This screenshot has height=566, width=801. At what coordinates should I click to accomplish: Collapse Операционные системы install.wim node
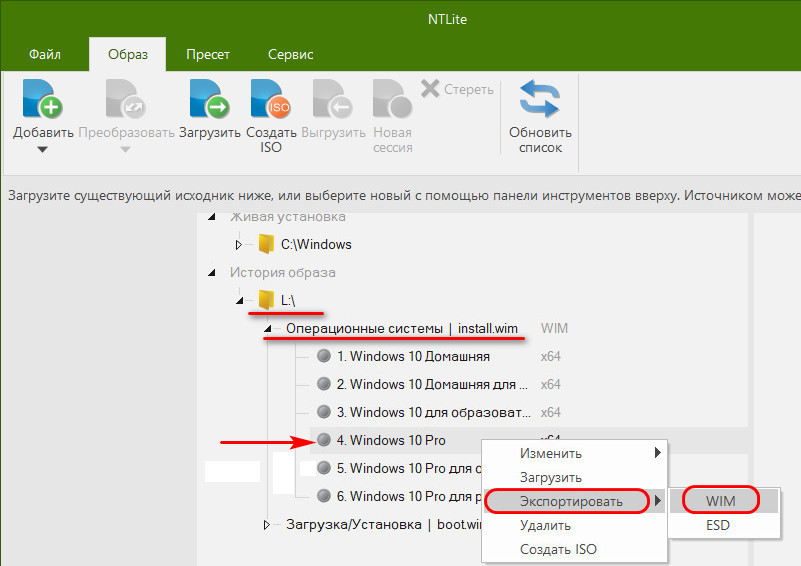coord(267,328)
